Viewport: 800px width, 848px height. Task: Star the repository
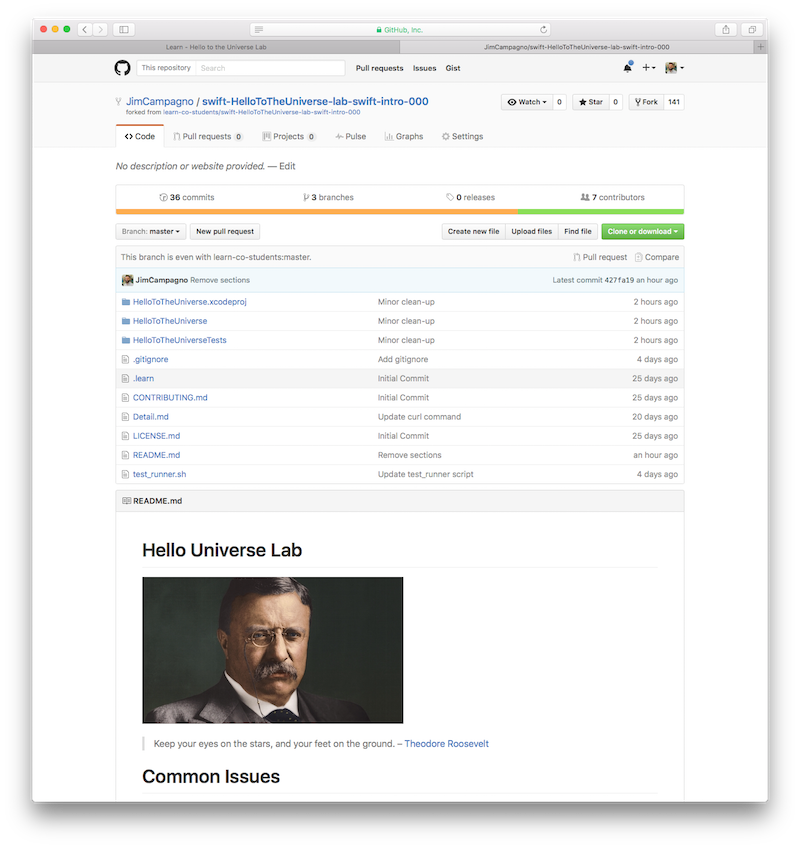click(590, 101)
